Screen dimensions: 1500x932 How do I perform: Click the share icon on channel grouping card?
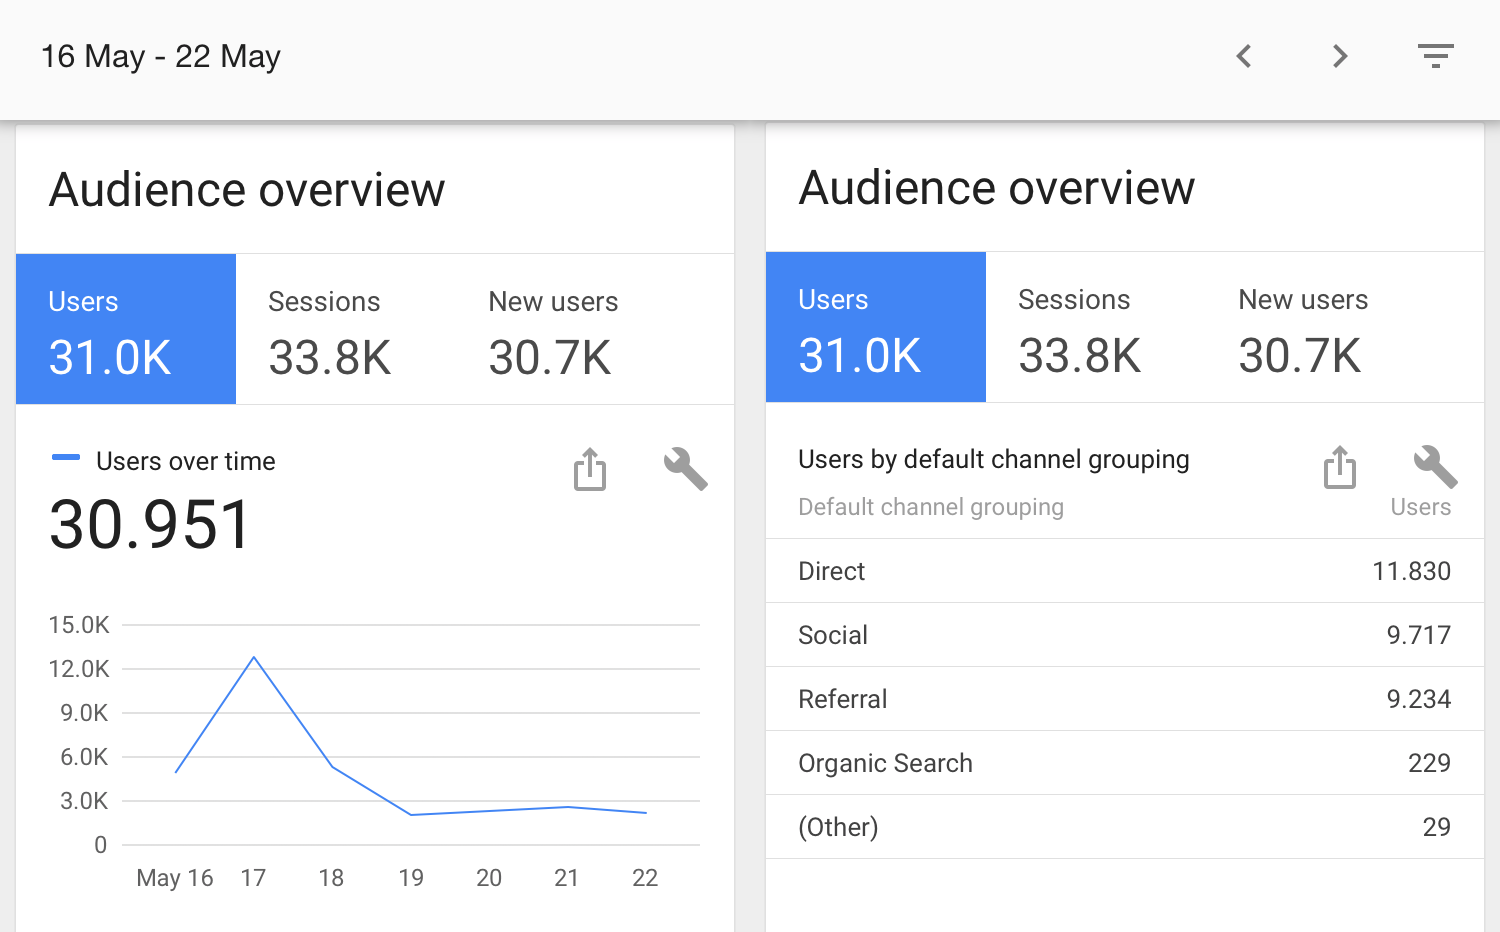pos(1339,466)
